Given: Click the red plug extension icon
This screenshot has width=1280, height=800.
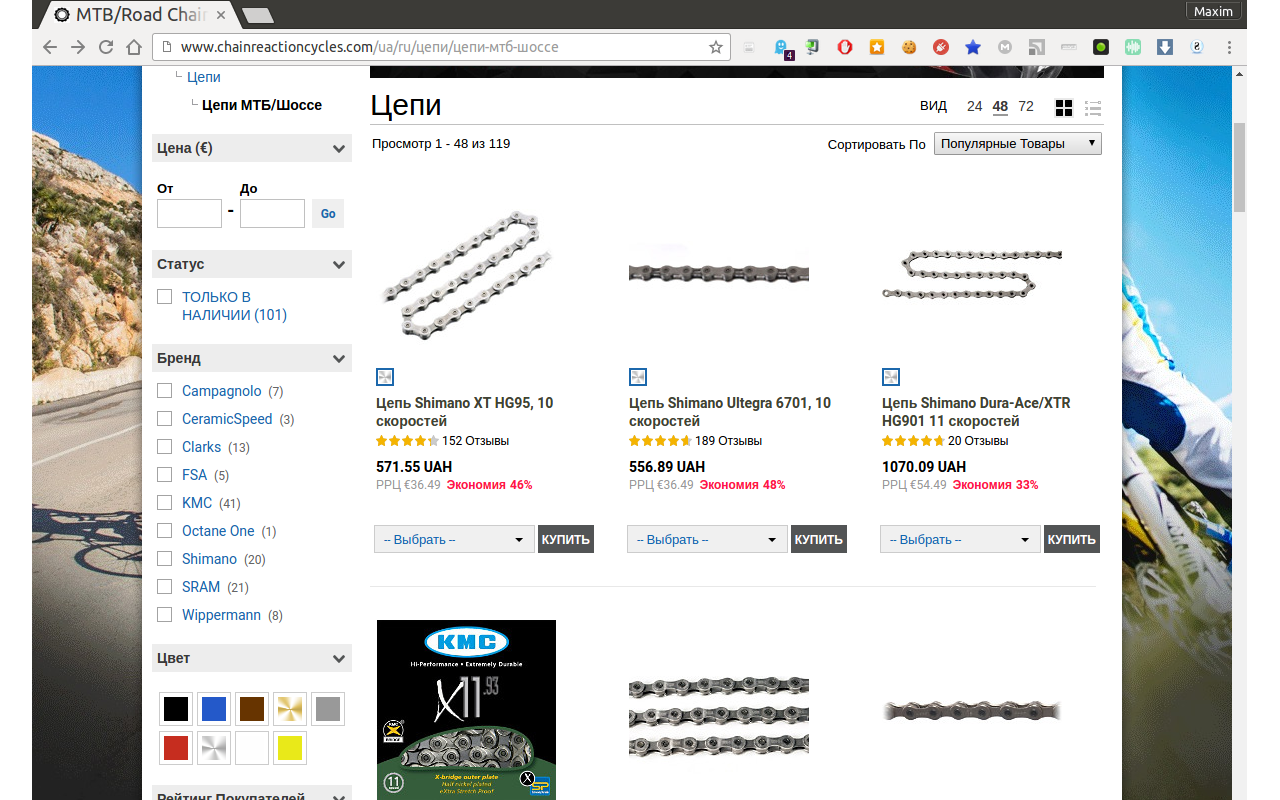Looking at the screenshot, I should tap(941, 47).
